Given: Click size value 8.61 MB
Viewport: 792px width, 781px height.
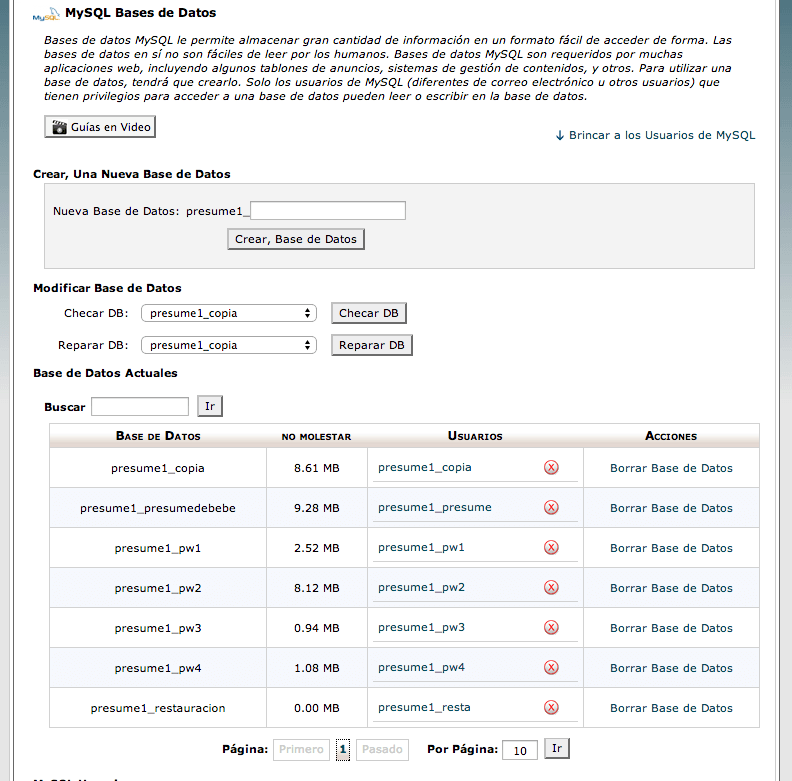Looking at the screenshot, I should coord(317,468).
